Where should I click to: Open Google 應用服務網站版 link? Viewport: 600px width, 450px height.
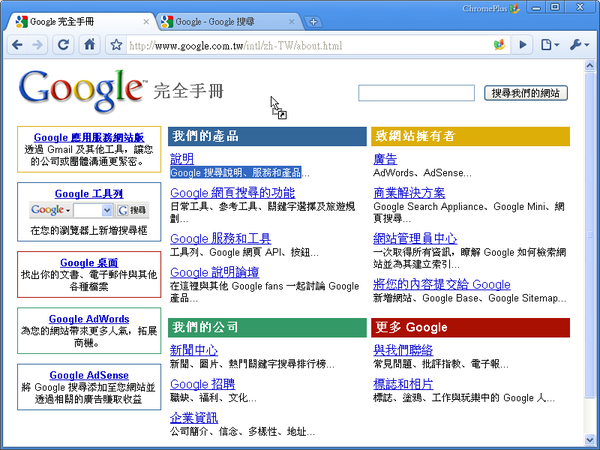pos(89,137)
